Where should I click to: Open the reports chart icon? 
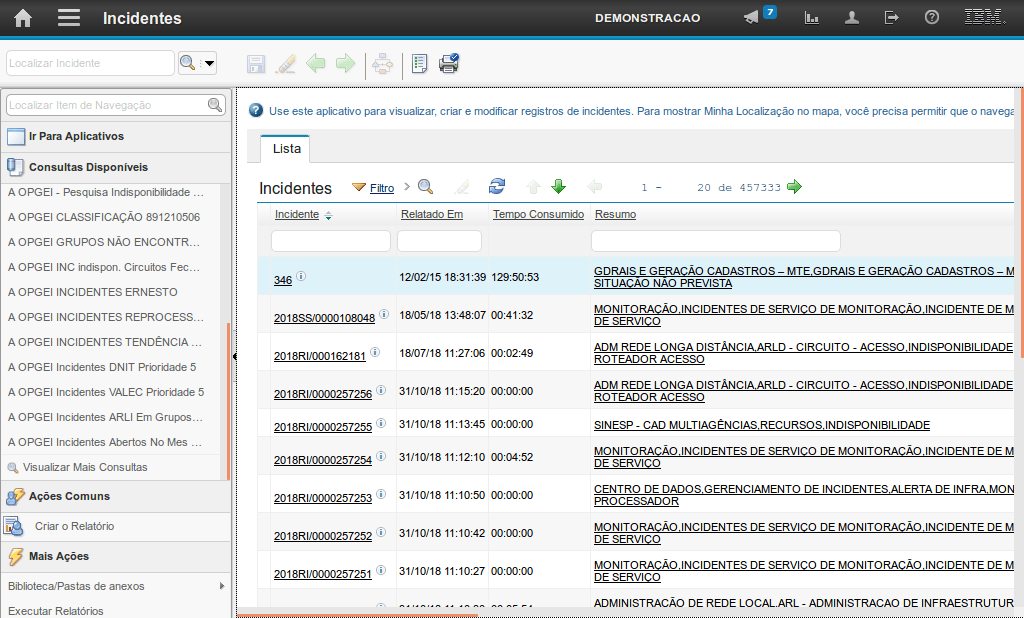(811, 18)
